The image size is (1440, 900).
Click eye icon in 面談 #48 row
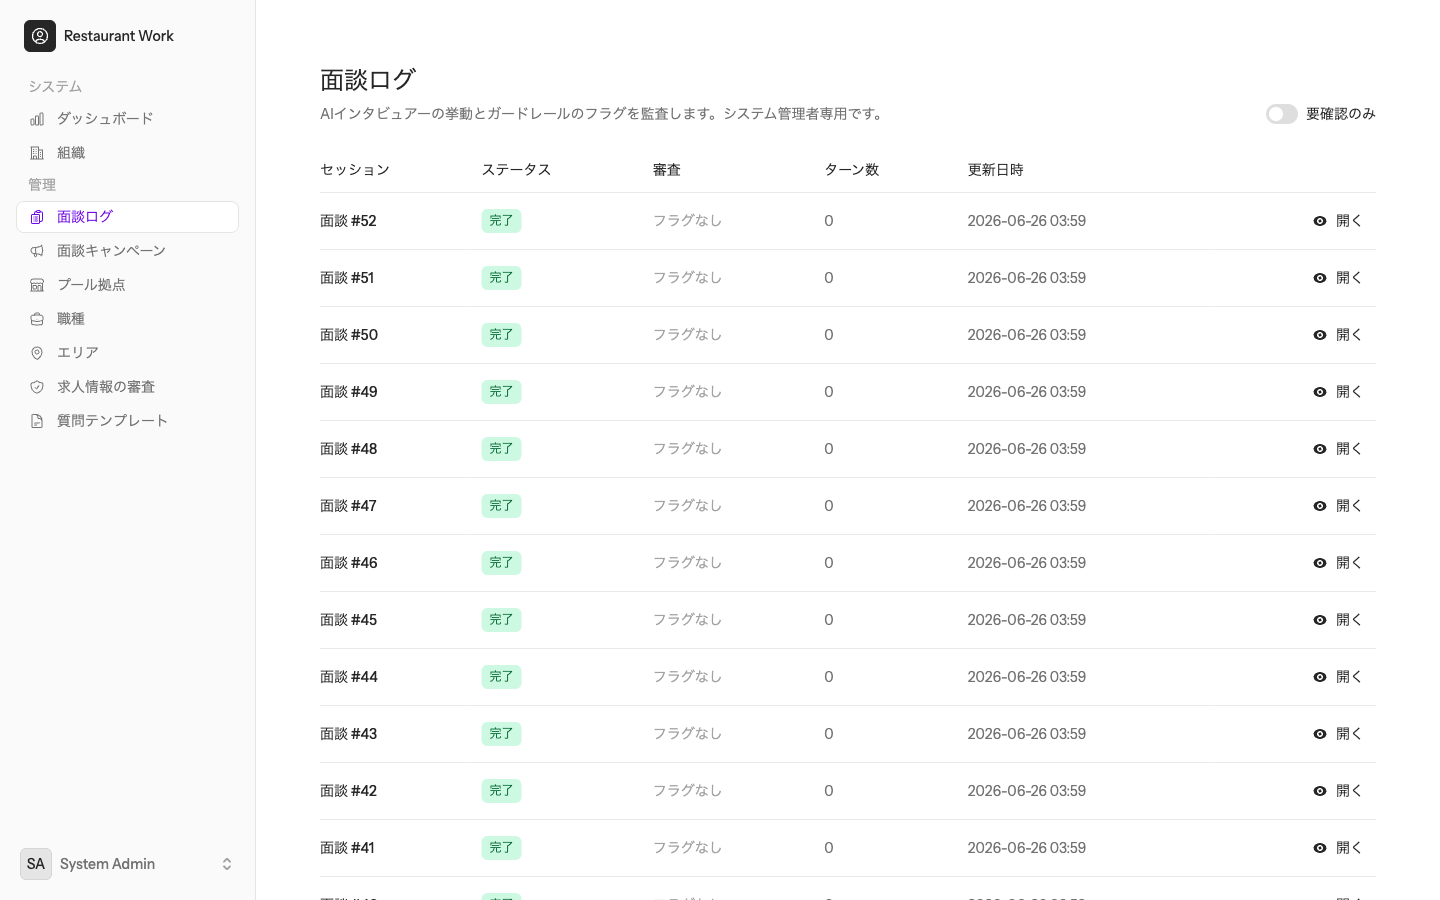(1320, 449)
